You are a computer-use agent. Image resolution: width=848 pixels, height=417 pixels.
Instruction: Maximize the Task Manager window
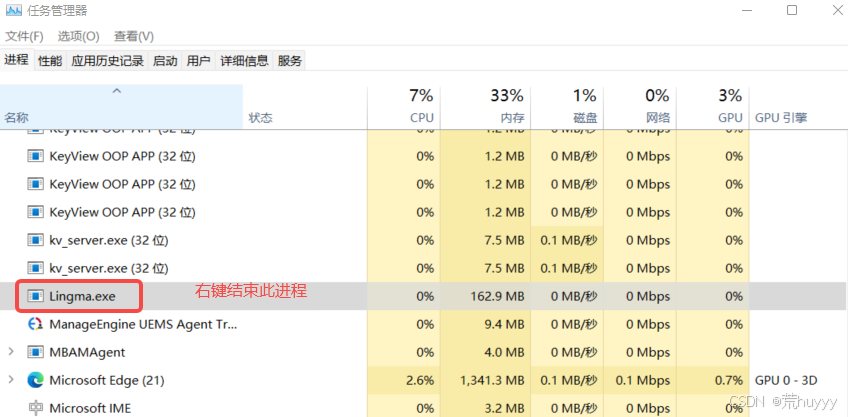coord(792,10)
